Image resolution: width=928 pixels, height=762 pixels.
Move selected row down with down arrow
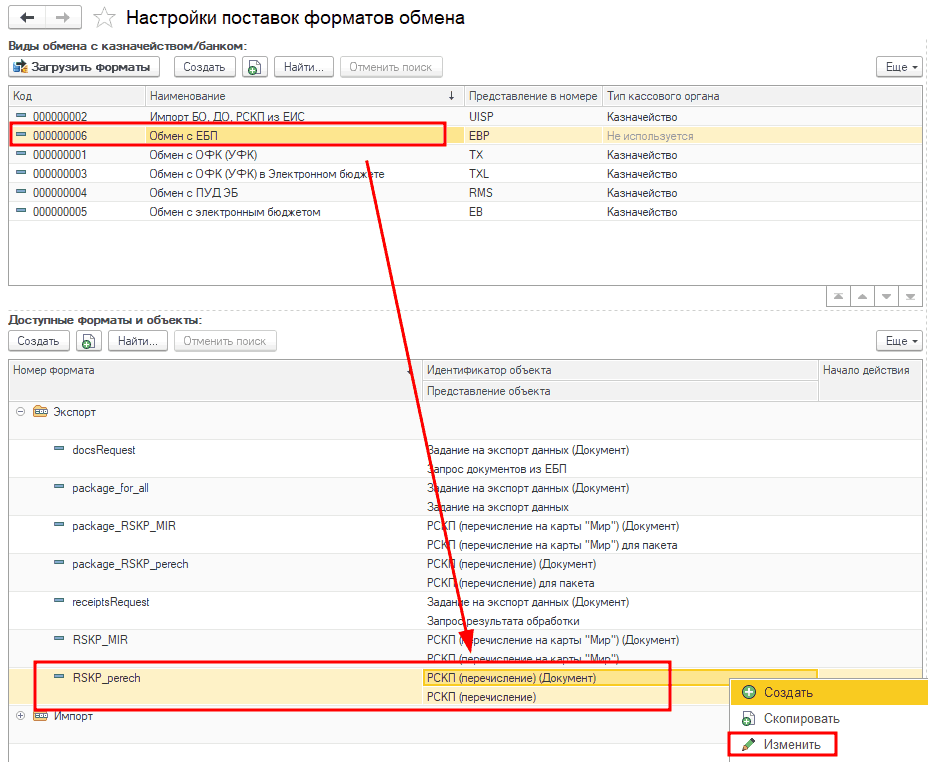(885, 297)
